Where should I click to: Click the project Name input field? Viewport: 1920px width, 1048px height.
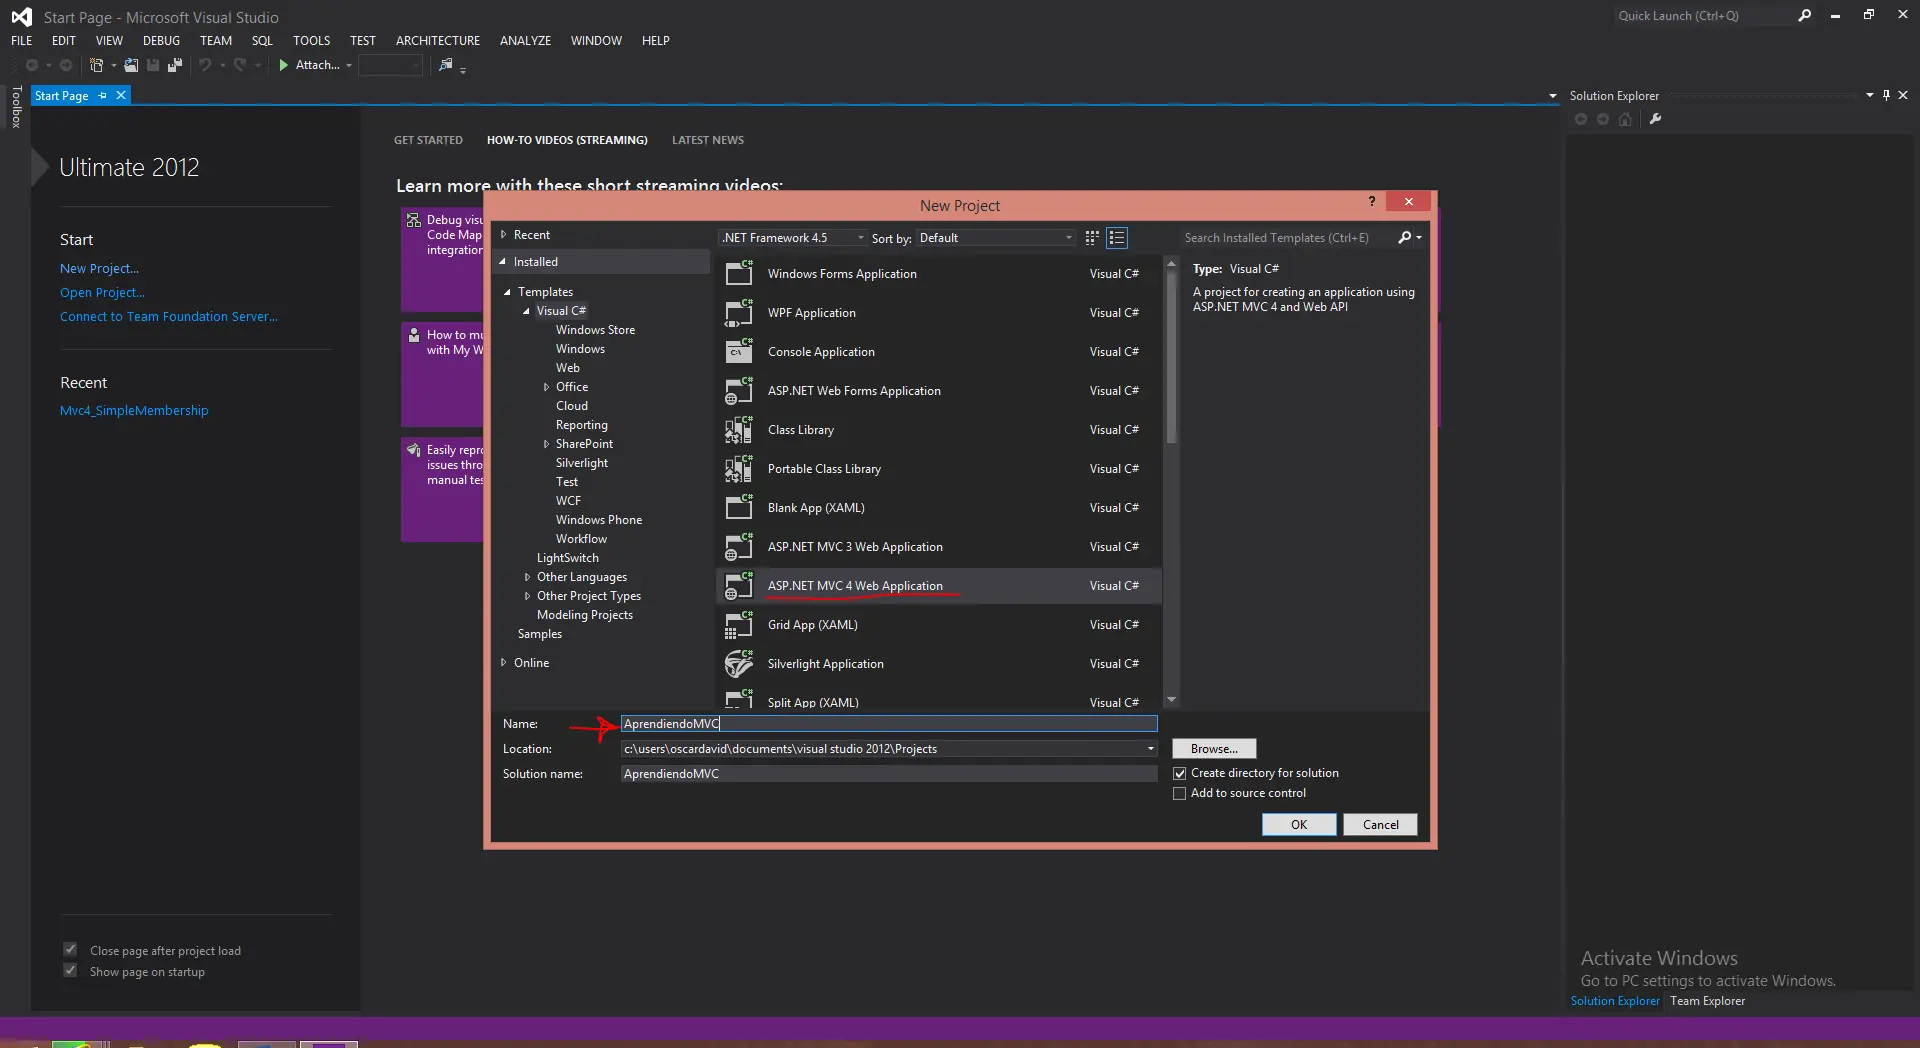pos(889,724)
